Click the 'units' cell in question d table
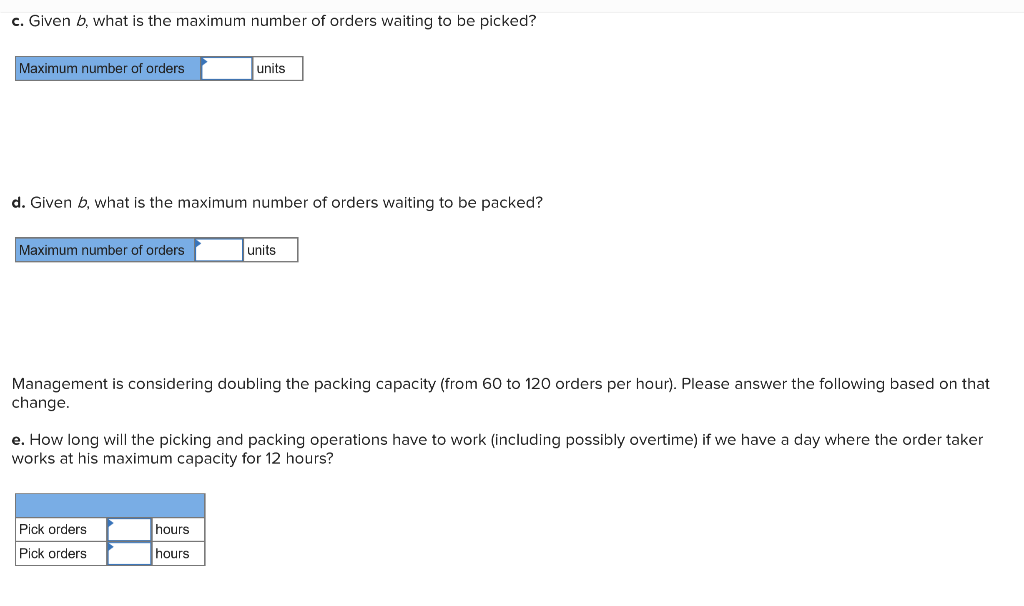The image size is (1024, 606). tap(269, 250)
